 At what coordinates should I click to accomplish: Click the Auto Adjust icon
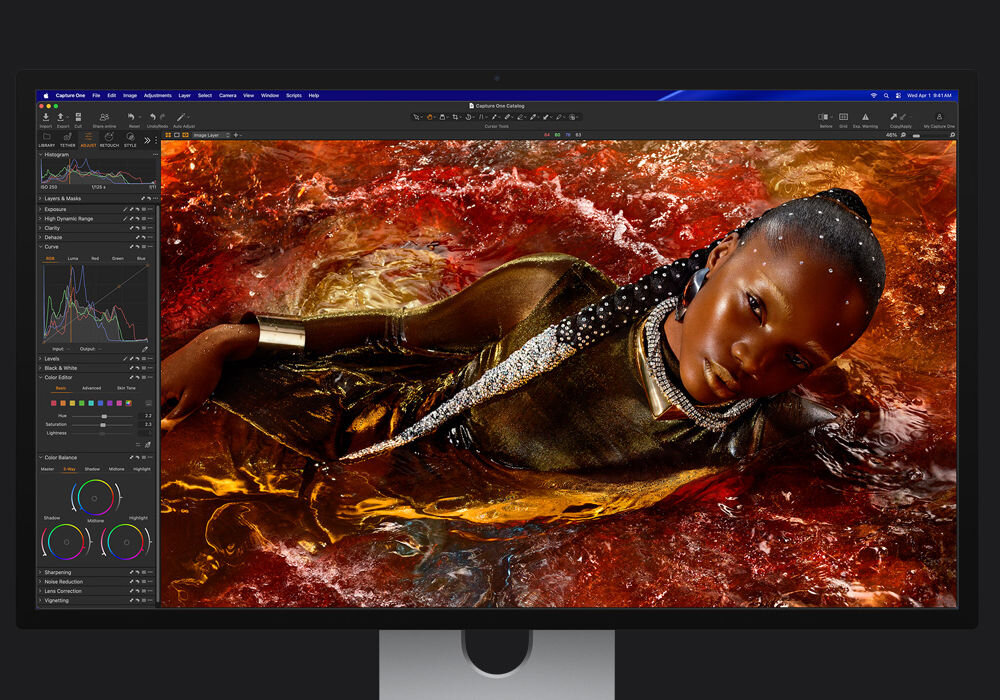[180, 117]
